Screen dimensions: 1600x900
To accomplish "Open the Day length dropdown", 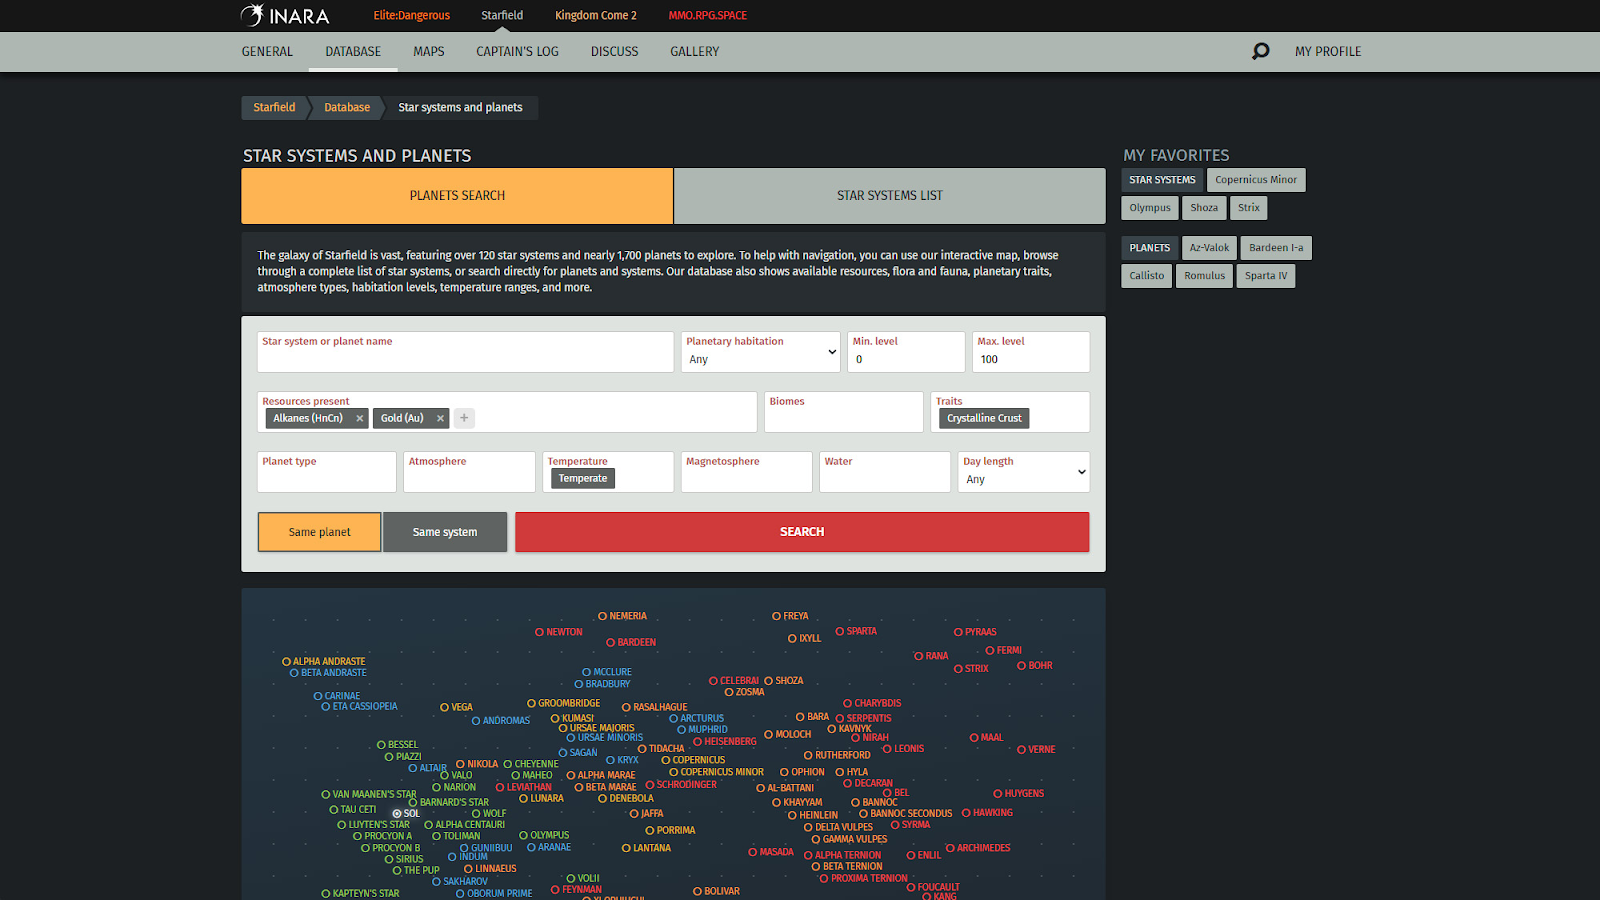I will pyautogui.click(x=1024, y=472).
